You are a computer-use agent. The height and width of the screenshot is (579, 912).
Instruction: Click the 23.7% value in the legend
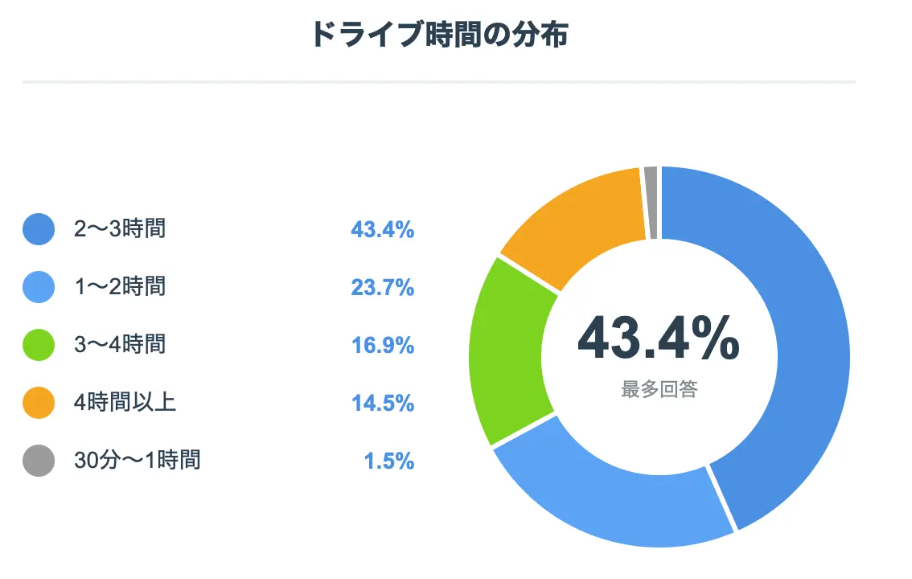(x=382, y=288)
